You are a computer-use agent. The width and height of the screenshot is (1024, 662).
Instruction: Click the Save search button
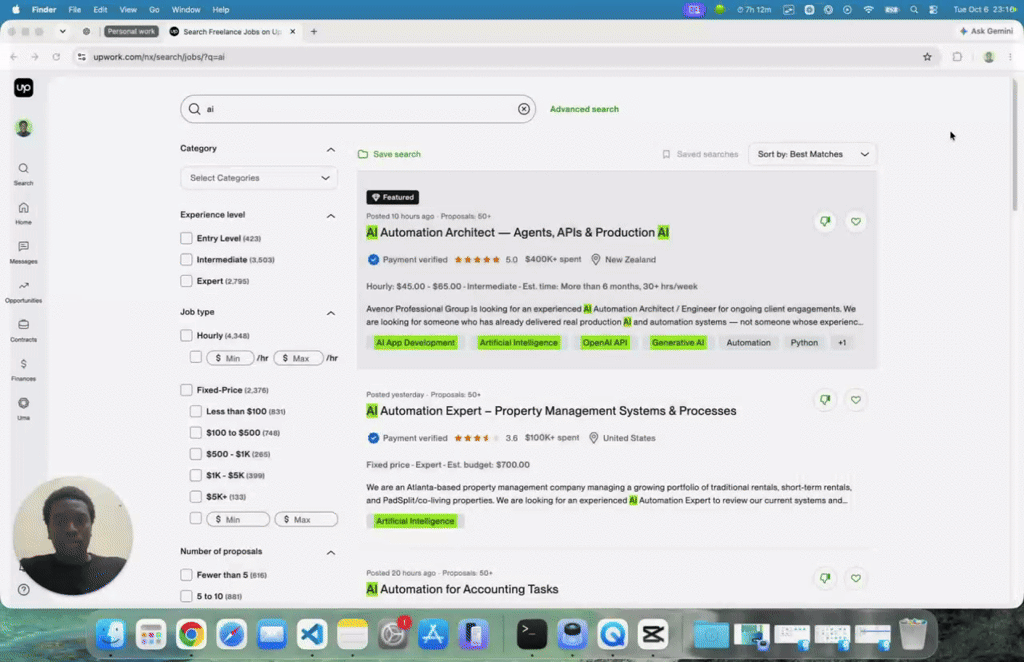pyautogui.click(x=389, y=154)
